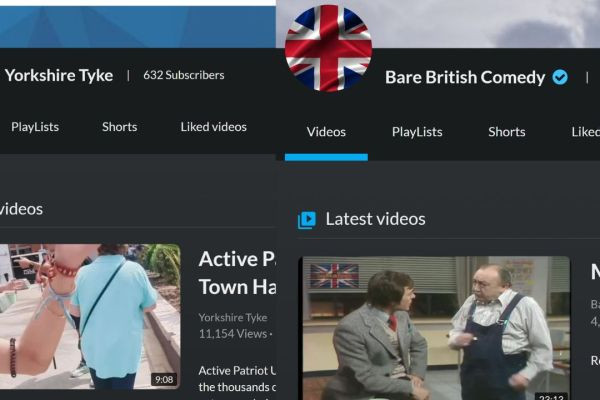Image resolution: width=600 pixels, height=400 pixels.
Task: Click the Bare British Comedy channel title
Action: (x=465, y=77)
